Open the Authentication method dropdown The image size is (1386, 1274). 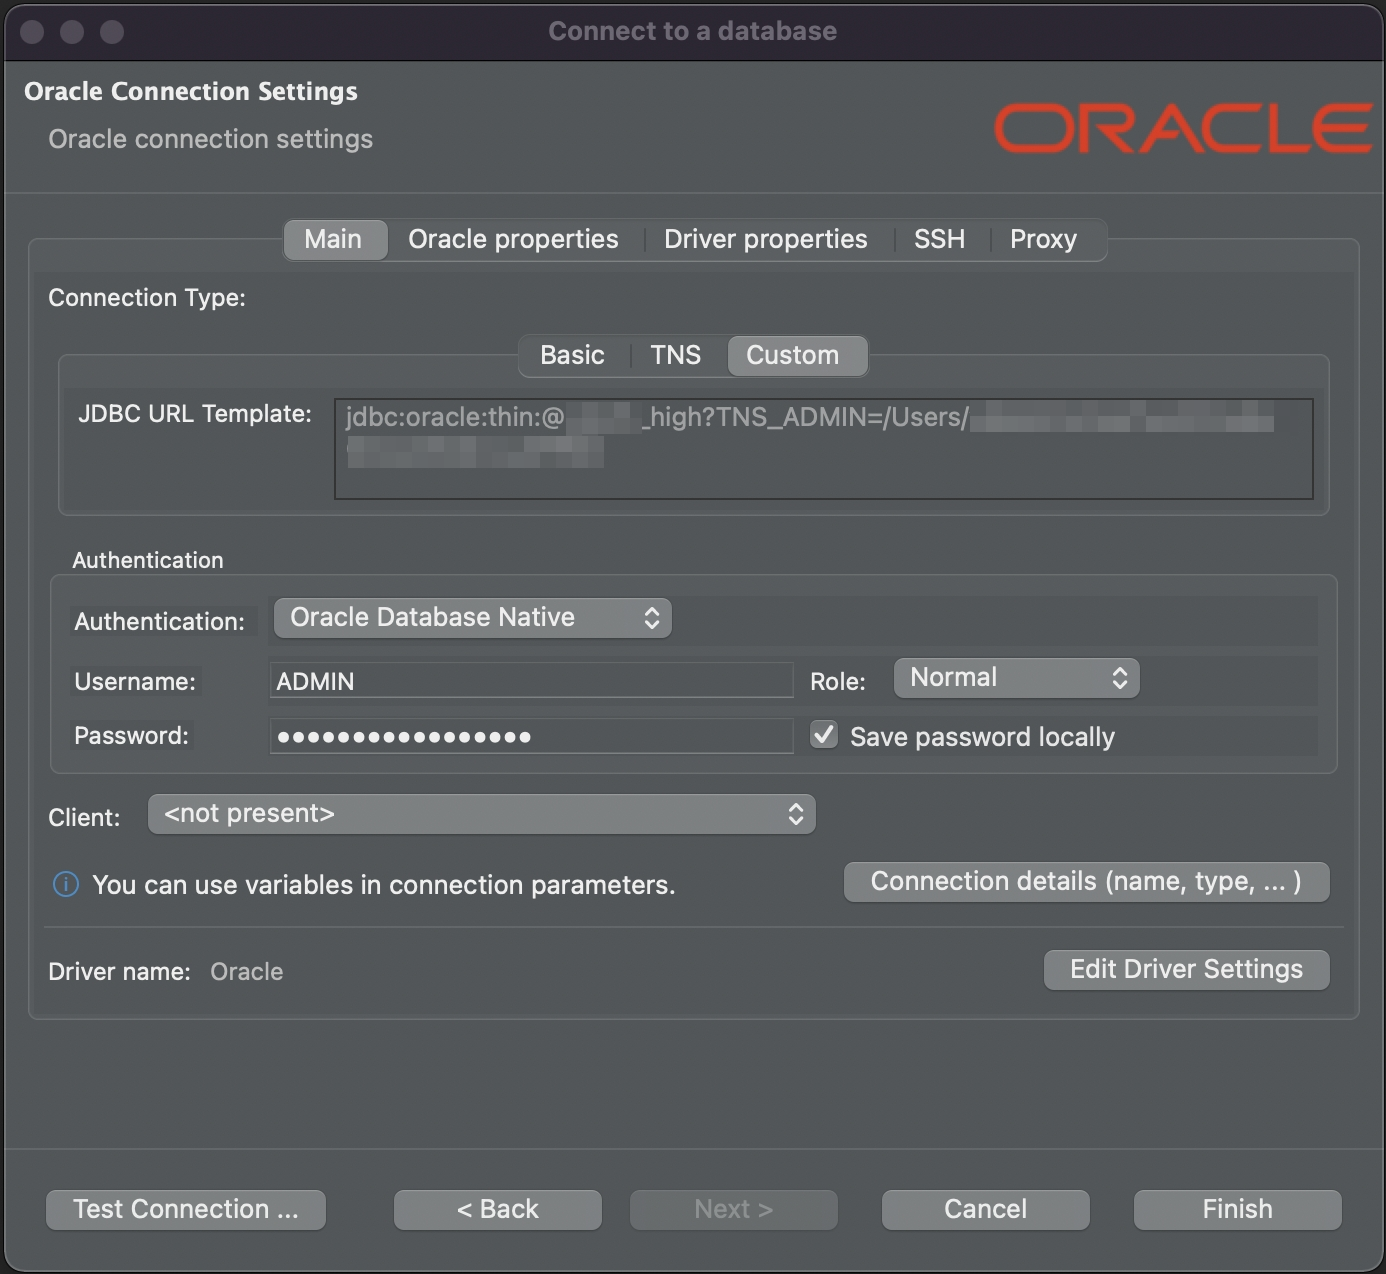(472, 618)
